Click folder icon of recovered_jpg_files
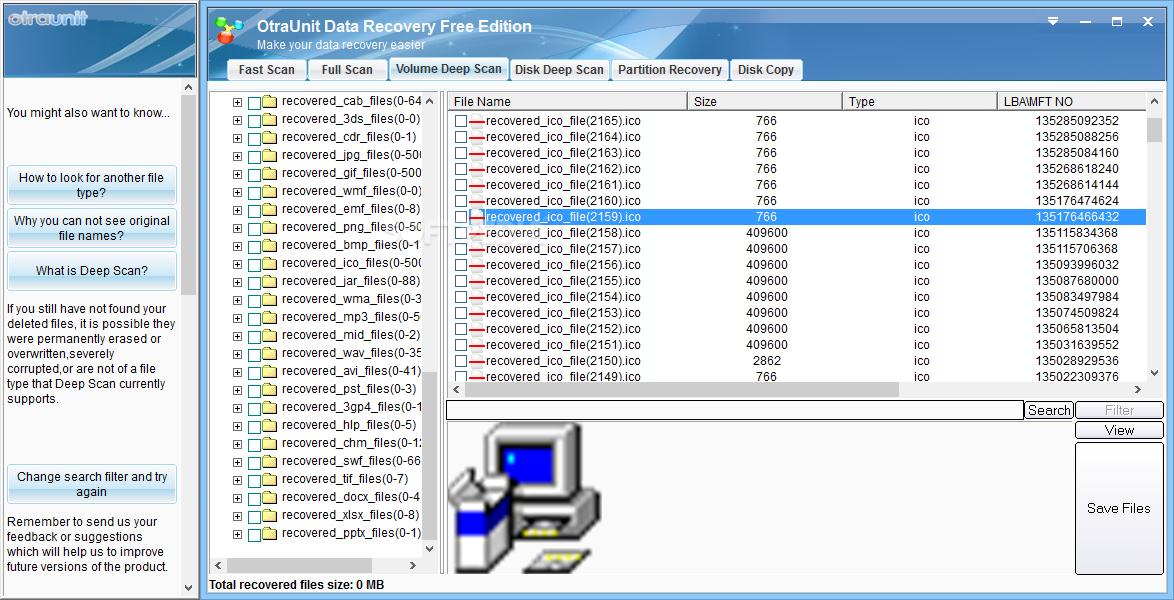Screen dimensions: 1174x600 270,155
